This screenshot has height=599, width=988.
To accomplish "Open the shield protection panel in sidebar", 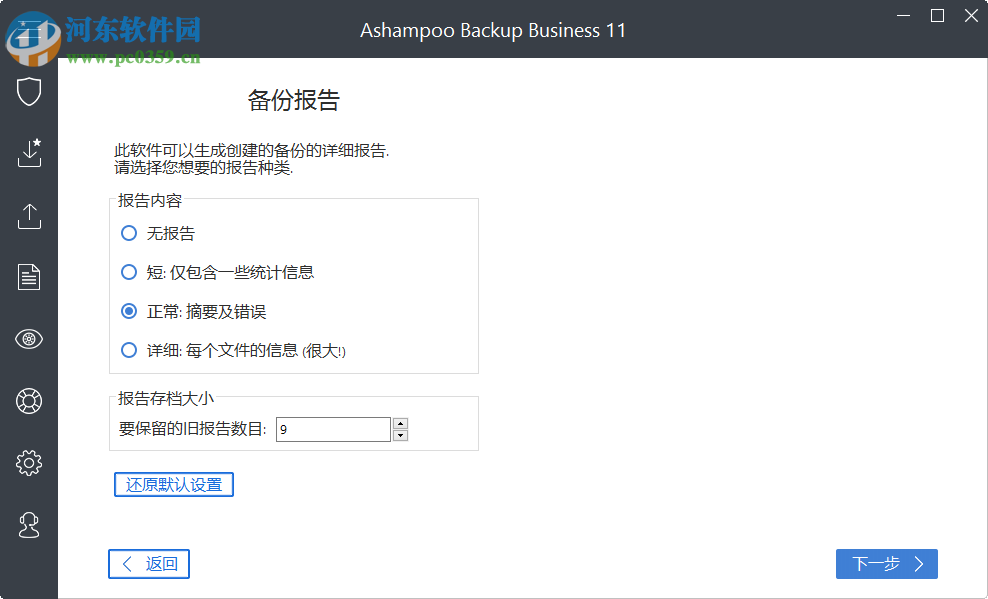I will tap(29, 91).
